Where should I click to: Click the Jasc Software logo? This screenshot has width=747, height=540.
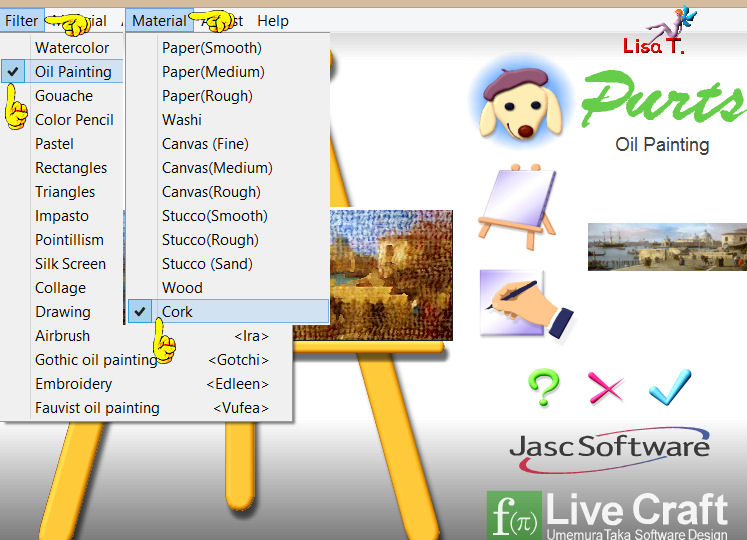pos(610,449)
